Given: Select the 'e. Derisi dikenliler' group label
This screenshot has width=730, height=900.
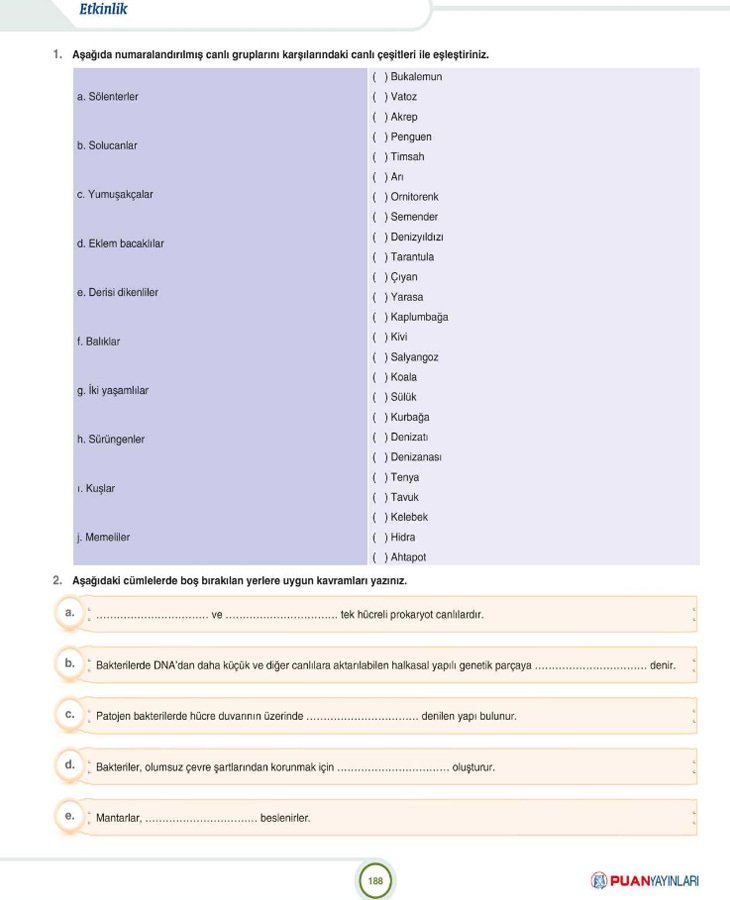Looking at the screenshot, I should coord(117,293).
